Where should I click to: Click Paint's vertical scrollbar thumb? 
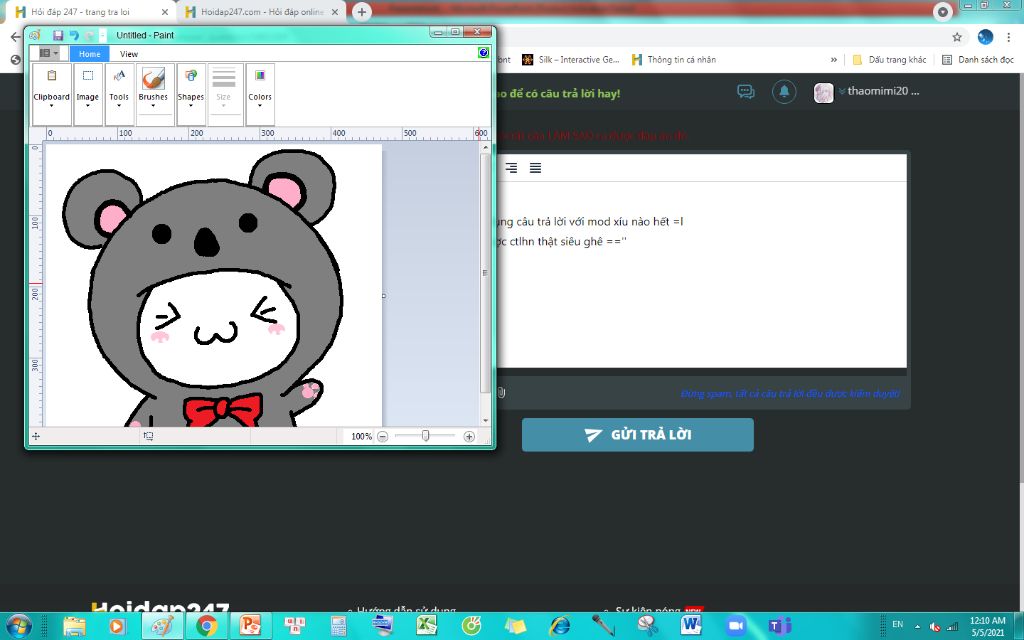tap(485, 273)
